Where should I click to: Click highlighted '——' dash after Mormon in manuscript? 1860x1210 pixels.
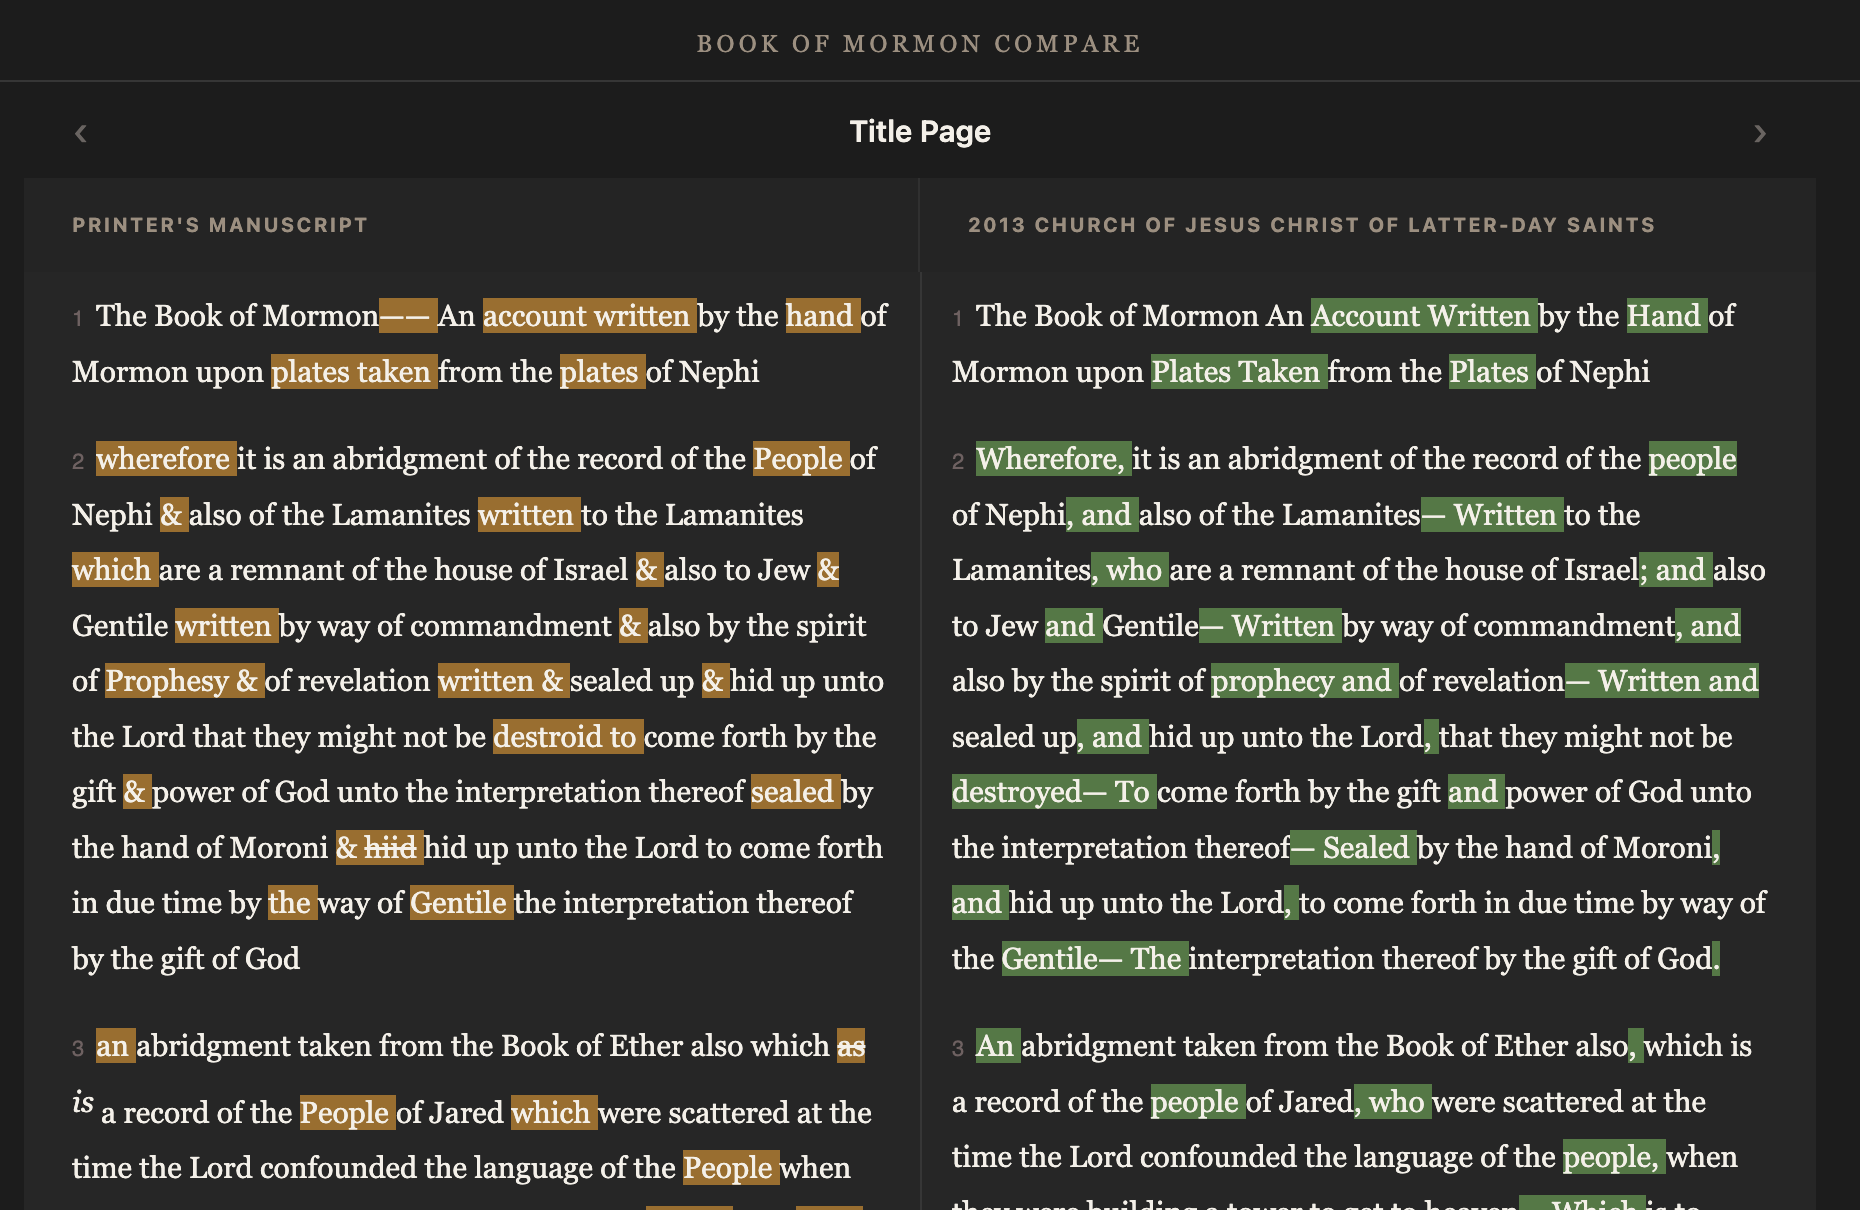coord(408,316)
